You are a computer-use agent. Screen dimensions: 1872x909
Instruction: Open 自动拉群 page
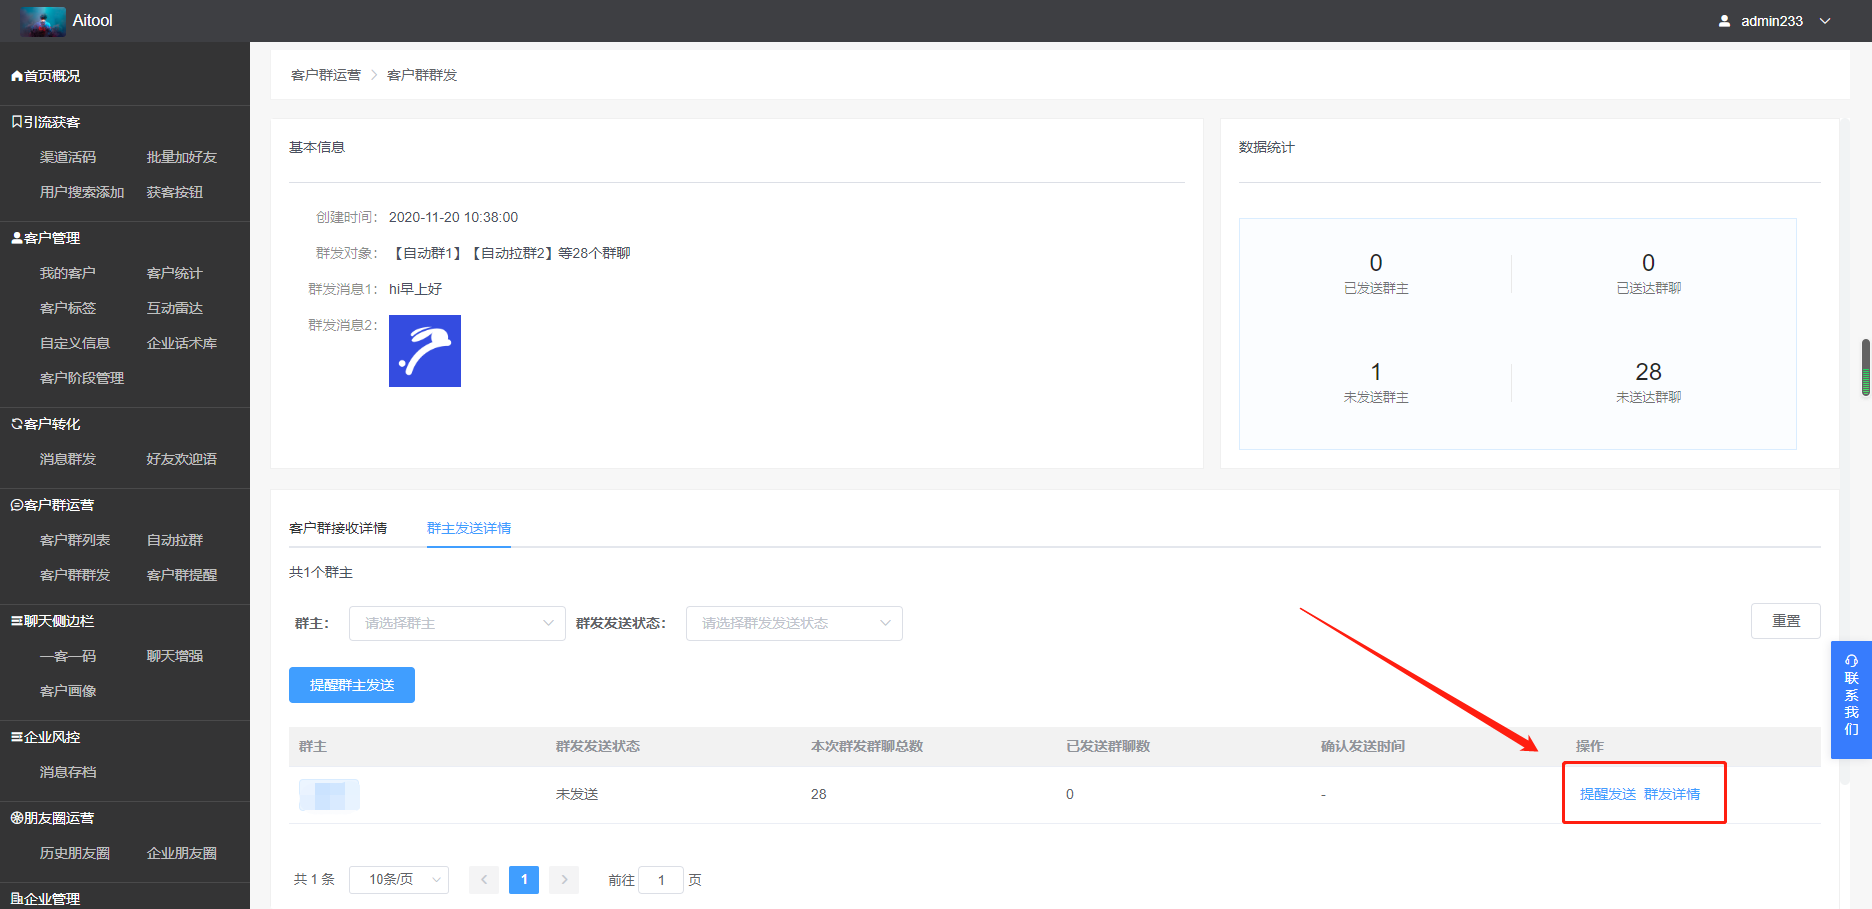(175, 540)
